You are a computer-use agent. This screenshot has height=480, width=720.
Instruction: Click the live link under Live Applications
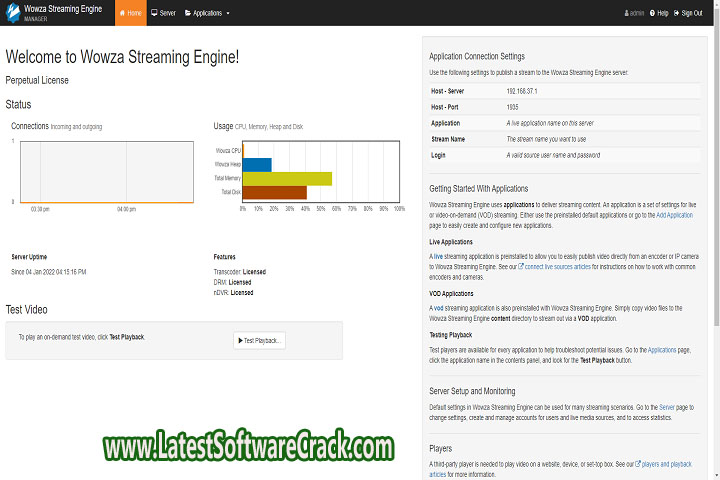[437, 257]
